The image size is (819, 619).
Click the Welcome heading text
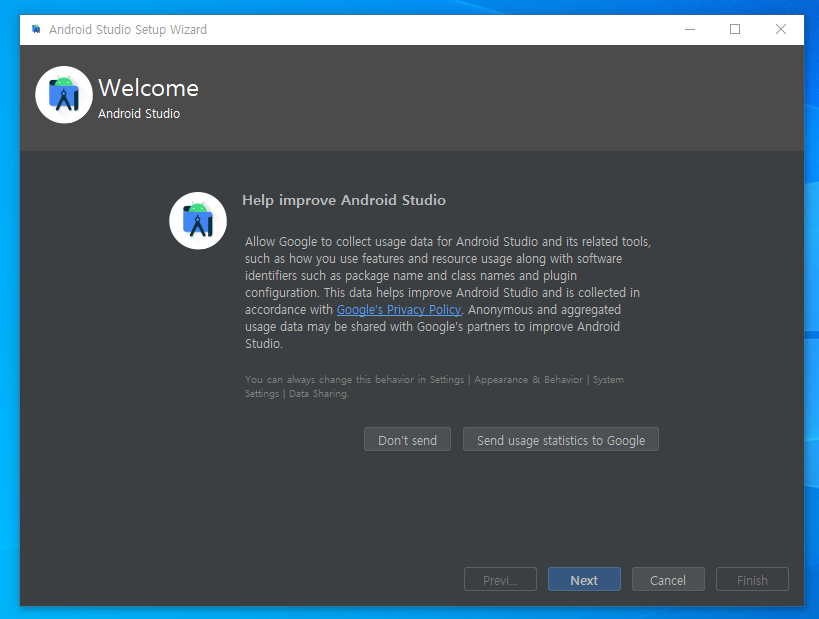tap(148, 88)
